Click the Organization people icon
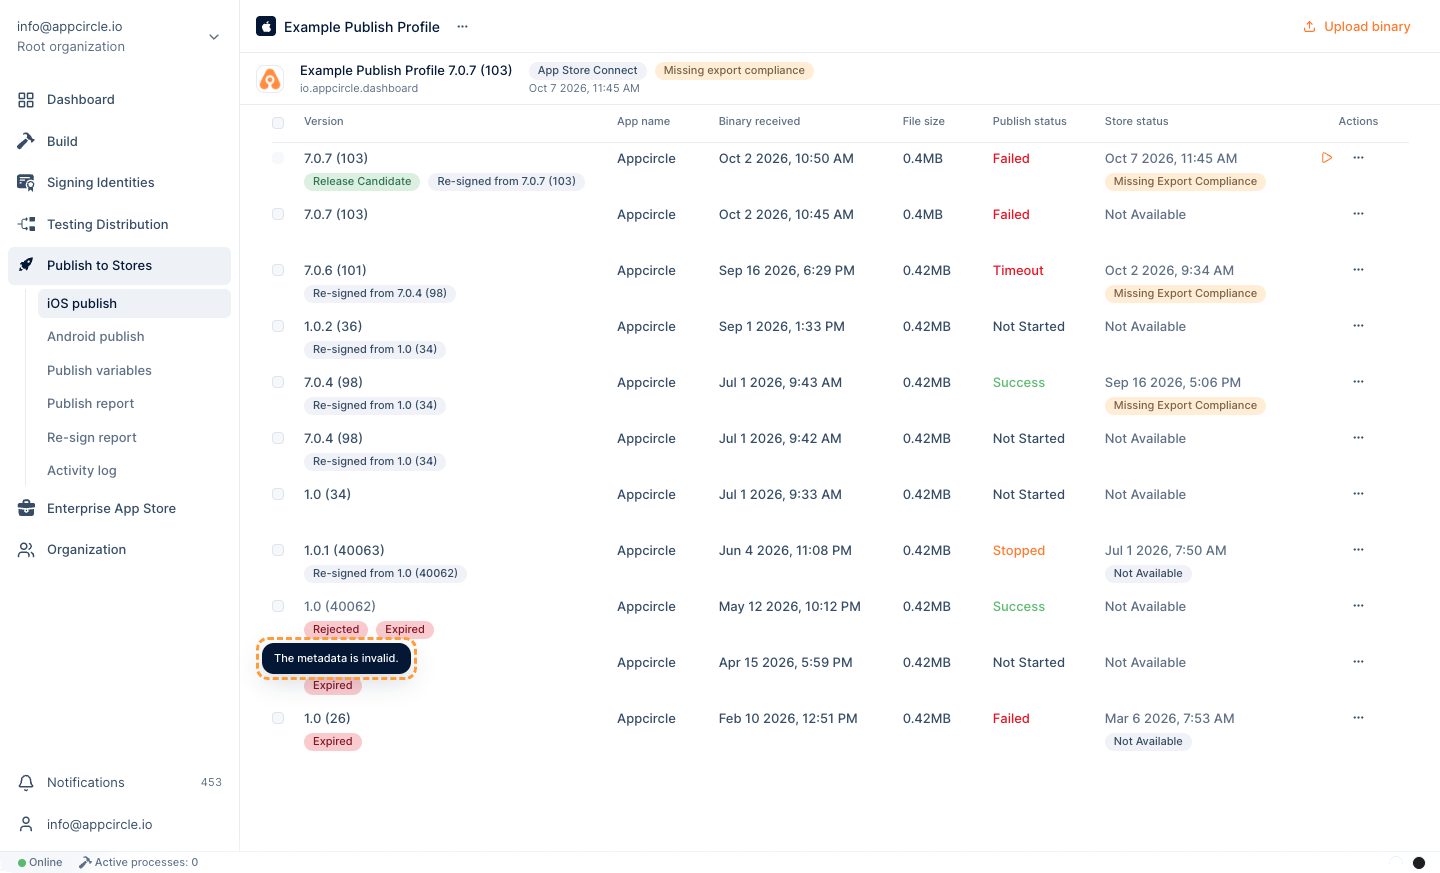The width and height of the screenshot is (1440, 873). 26,550
